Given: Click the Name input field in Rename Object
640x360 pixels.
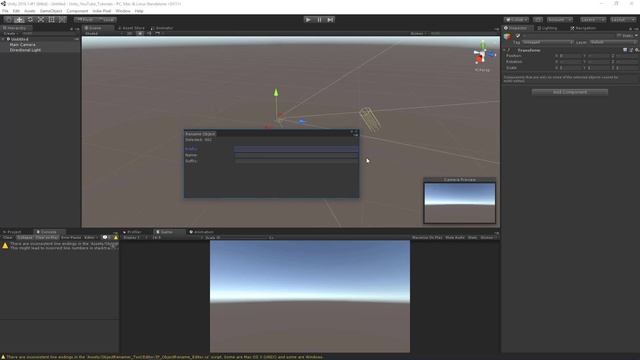Looking at the screenshot, I should click(297, 155).
